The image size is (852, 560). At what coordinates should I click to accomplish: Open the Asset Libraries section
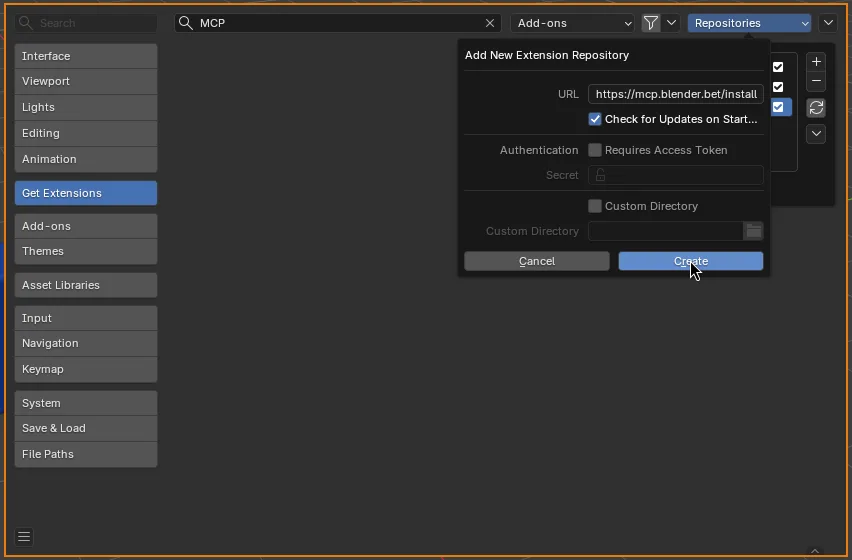[86, 285]
